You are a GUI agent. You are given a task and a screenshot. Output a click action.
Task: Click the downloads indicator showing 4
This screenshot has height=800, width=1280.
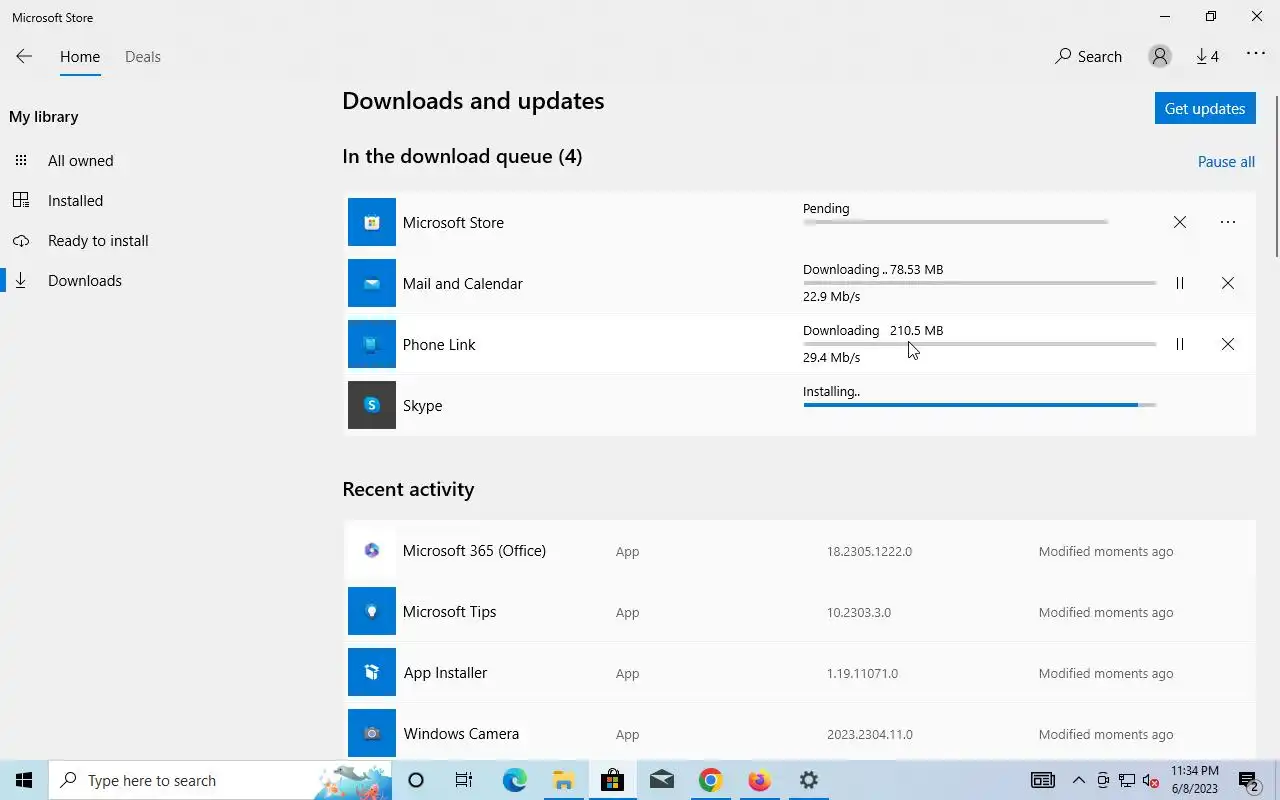1208,56
